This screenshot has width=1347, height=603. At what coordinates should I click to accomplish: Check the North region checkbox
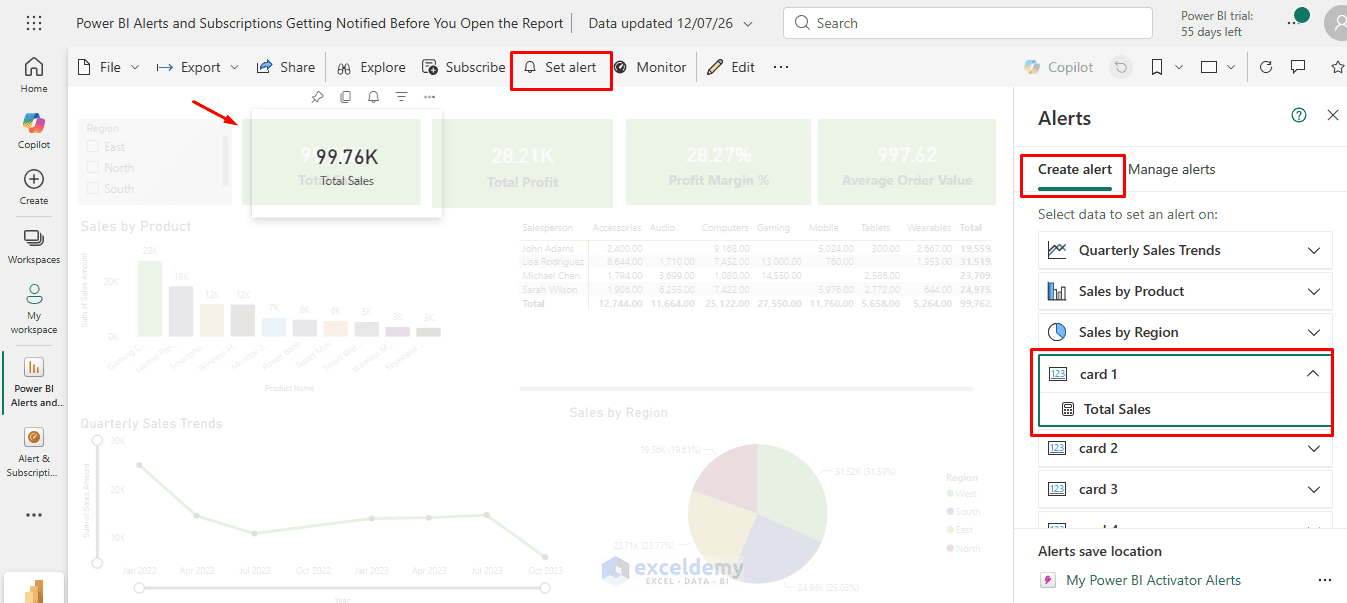click(93, 168)
